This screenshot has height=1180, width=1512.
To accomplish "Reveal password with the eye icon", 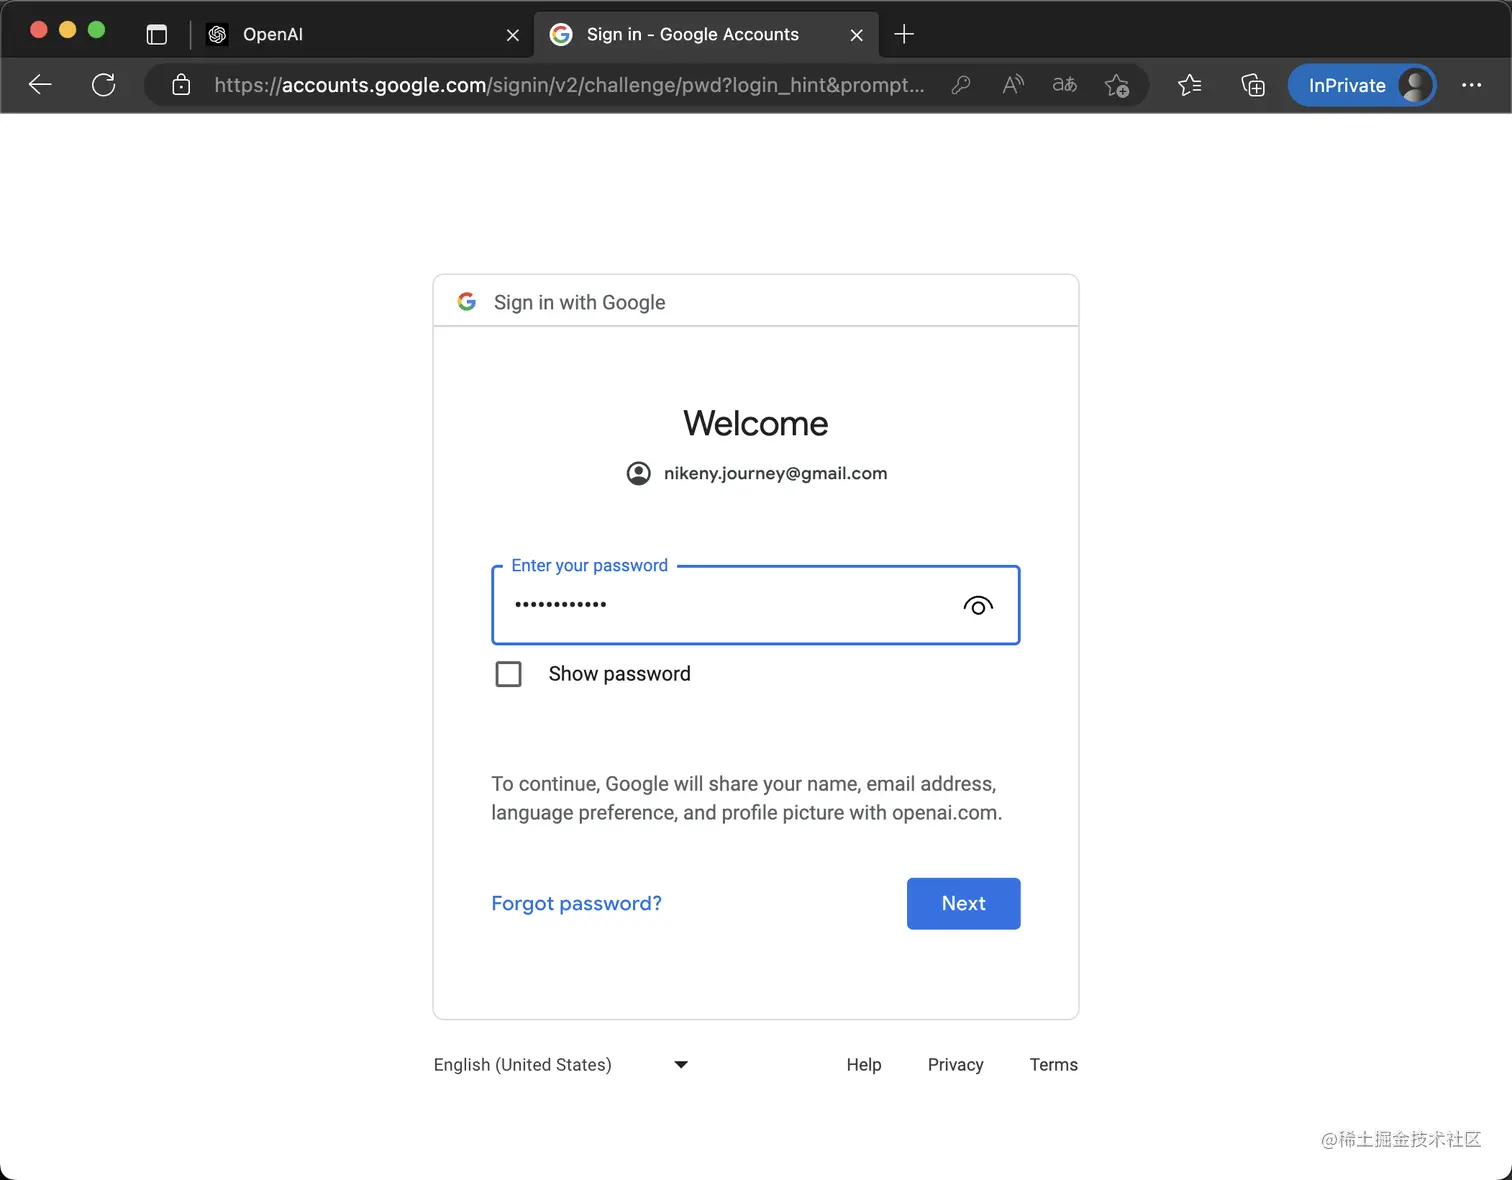I will coord(978,605).
